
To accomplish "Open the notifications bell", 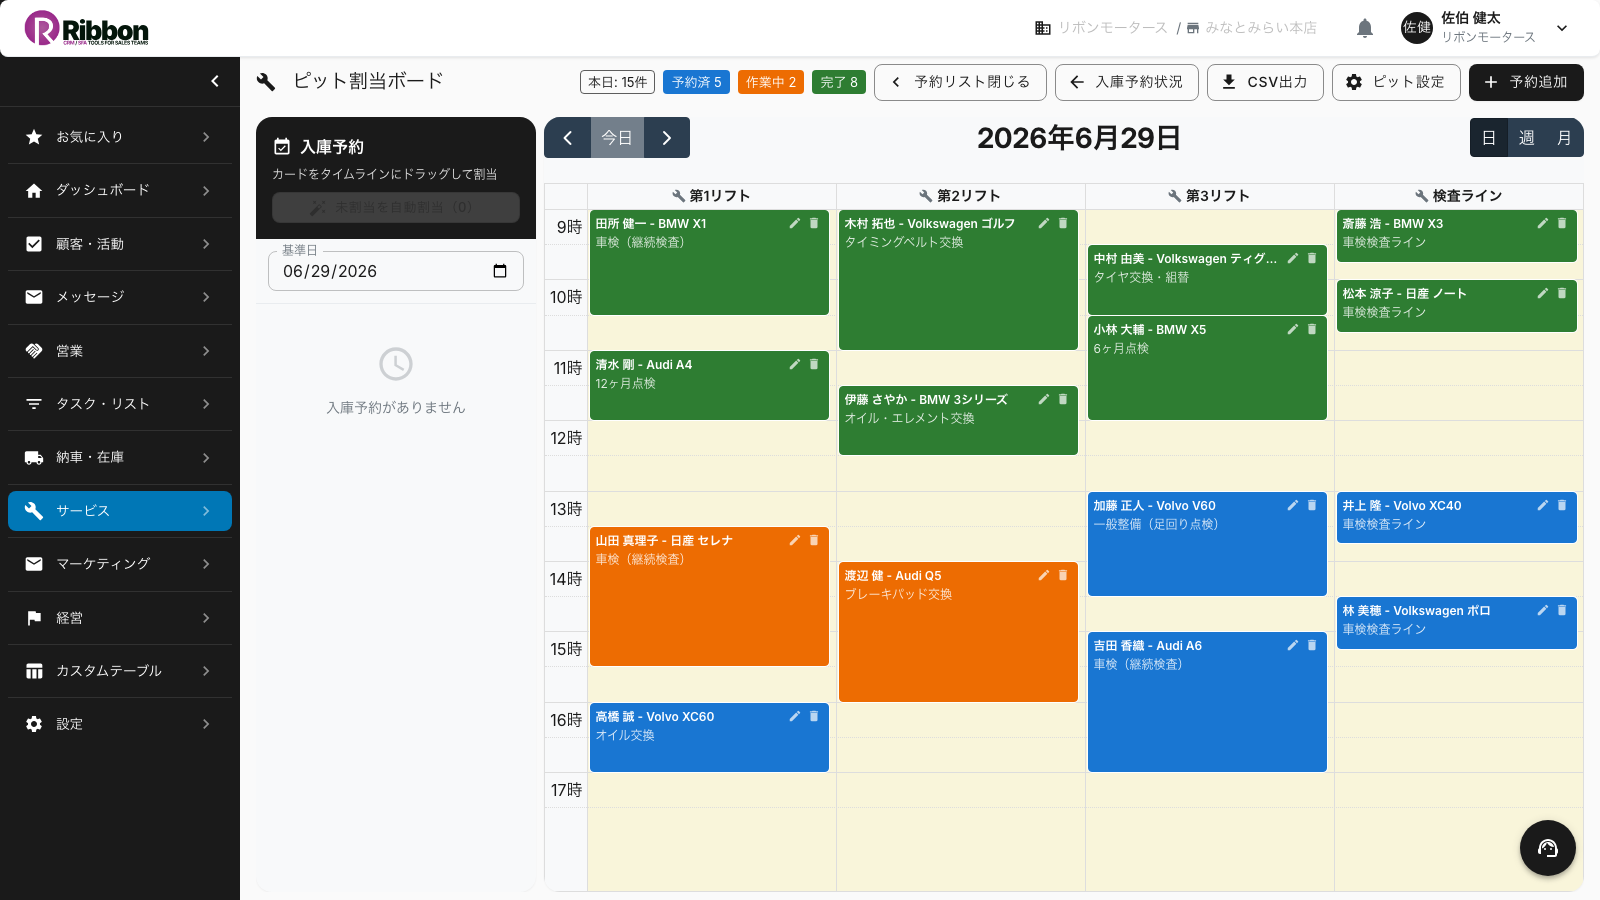I will tap(1365, 28).
